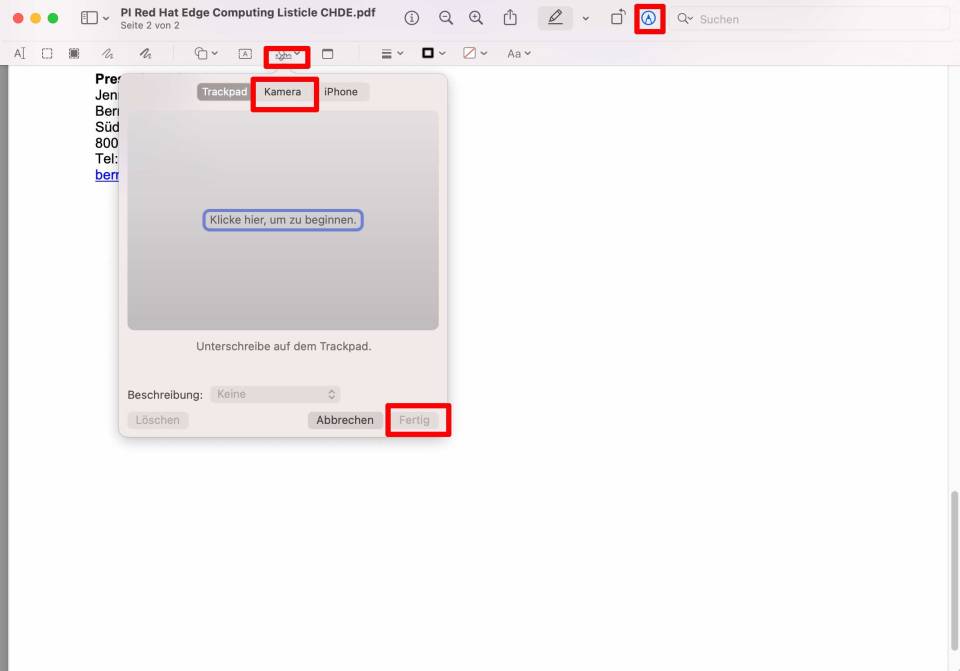
Task: Click the Suchen search field
Action: [820, 19]
